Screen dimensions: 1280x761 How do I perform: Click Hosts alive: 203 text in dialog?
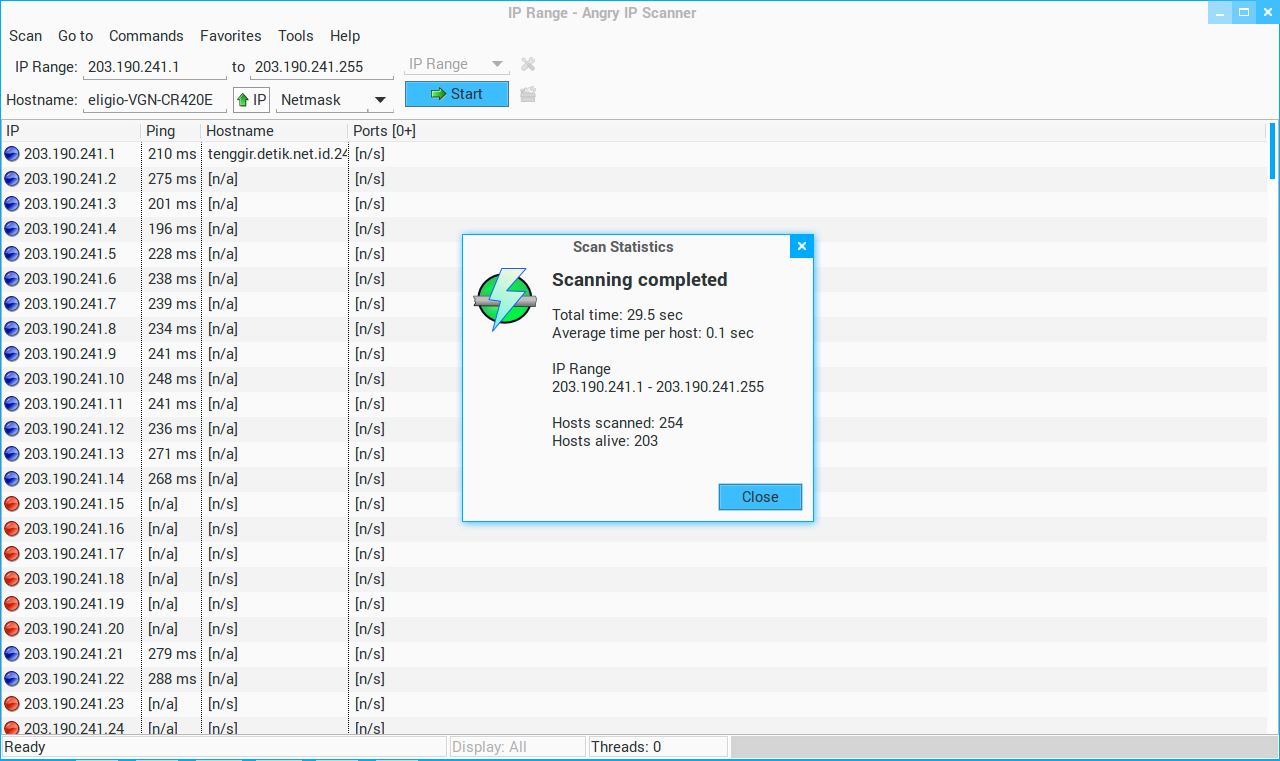pyautogui.click(x=605, y=441)
